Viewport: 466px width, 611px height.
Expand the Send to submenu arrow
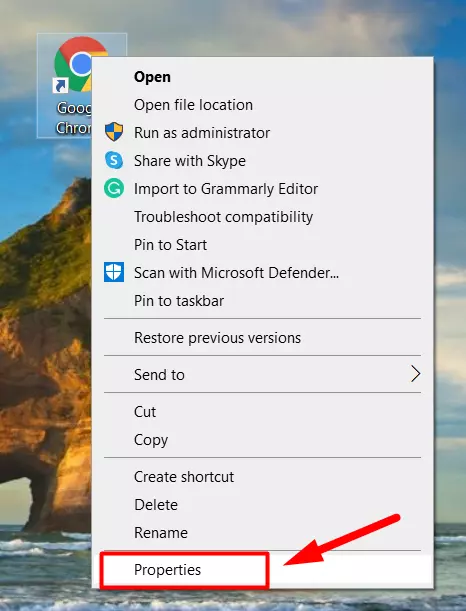[415, 374]
